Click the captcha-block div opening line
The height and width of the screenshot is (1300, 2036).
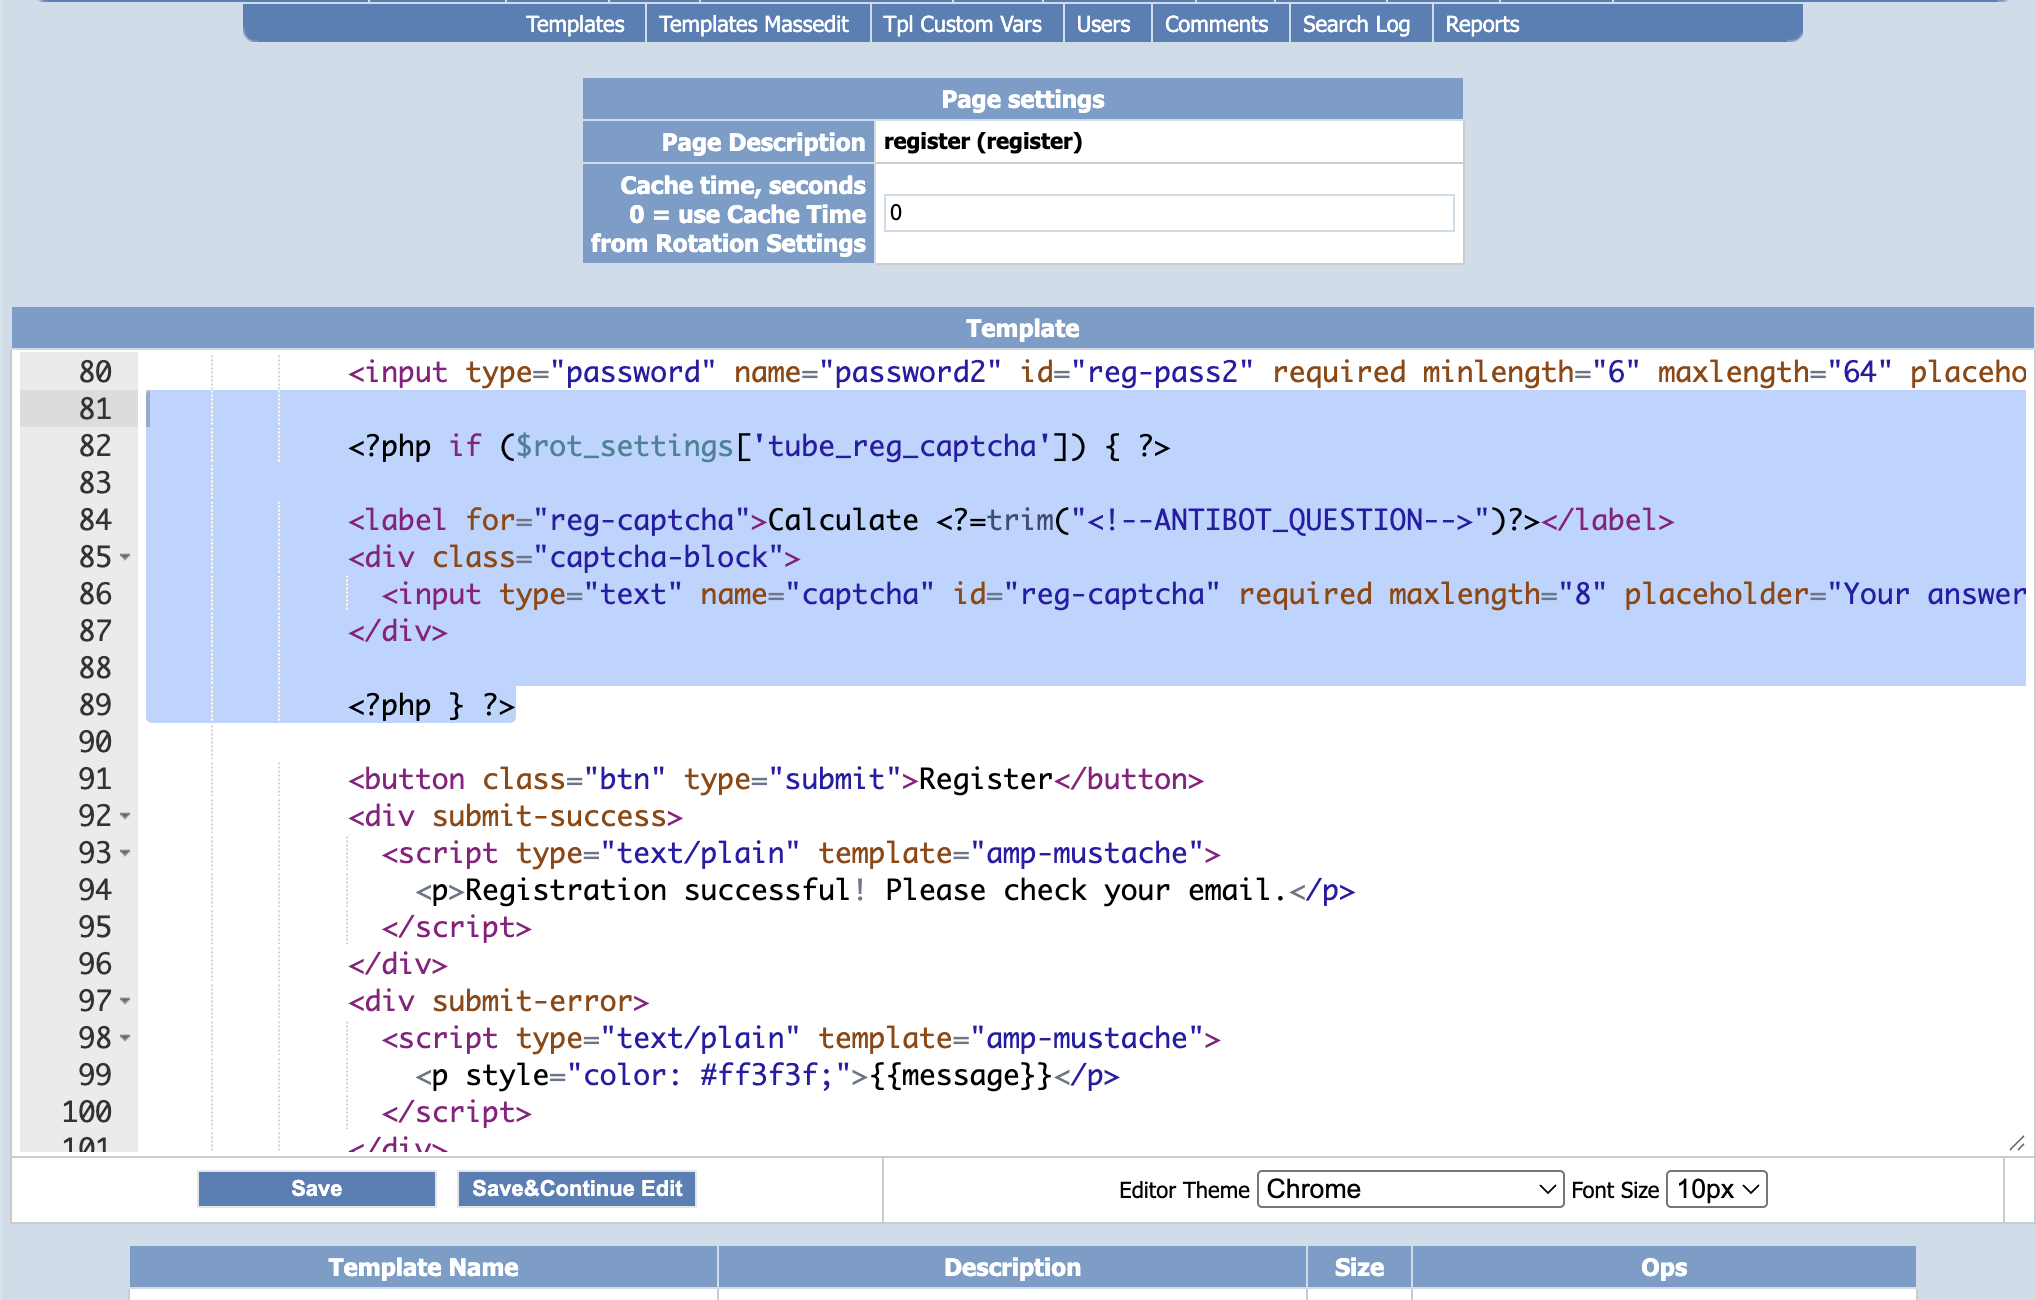coord(574,557)
